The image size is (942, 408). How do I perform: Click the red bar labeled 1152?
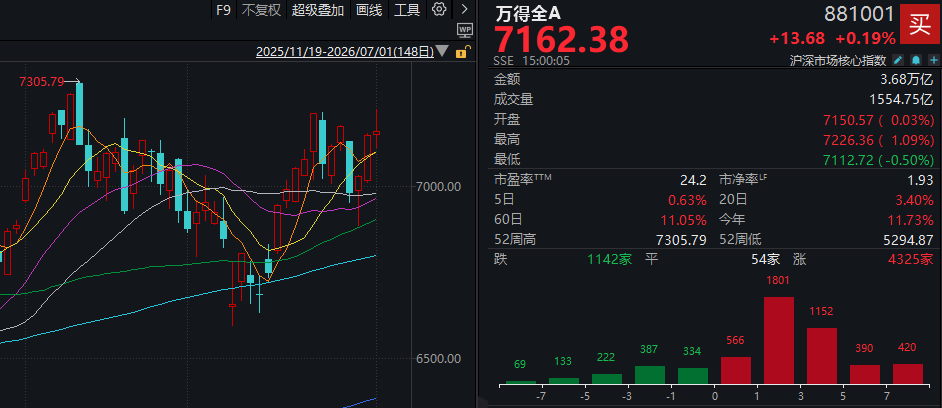[822, 356]
